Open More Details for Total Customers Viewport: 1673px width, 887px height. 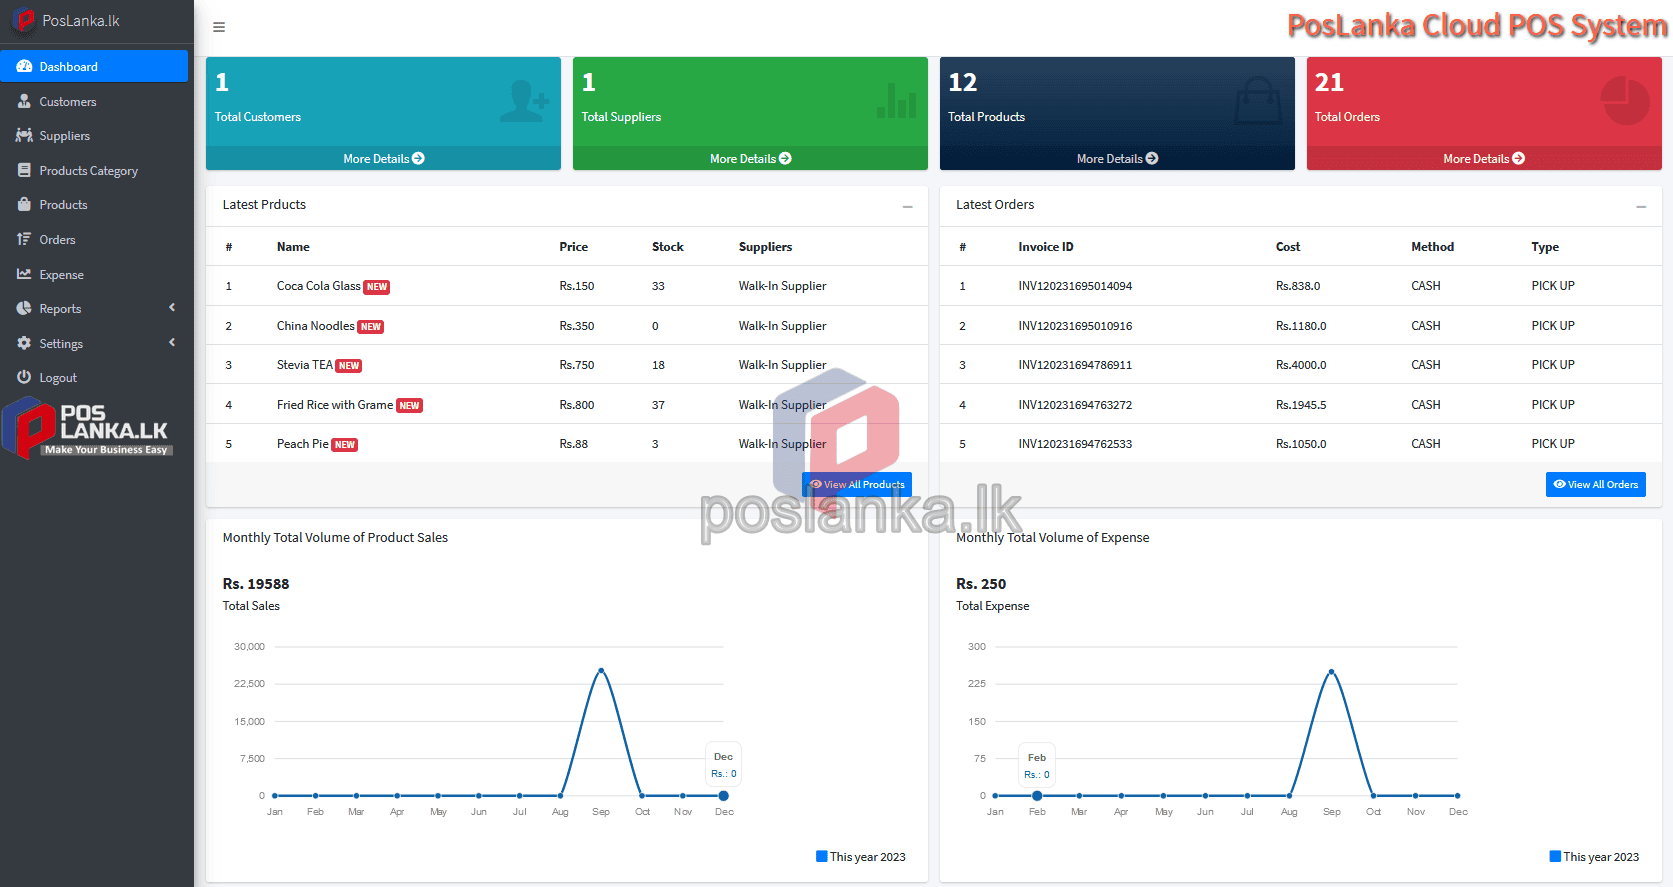[x=383, y=158]
